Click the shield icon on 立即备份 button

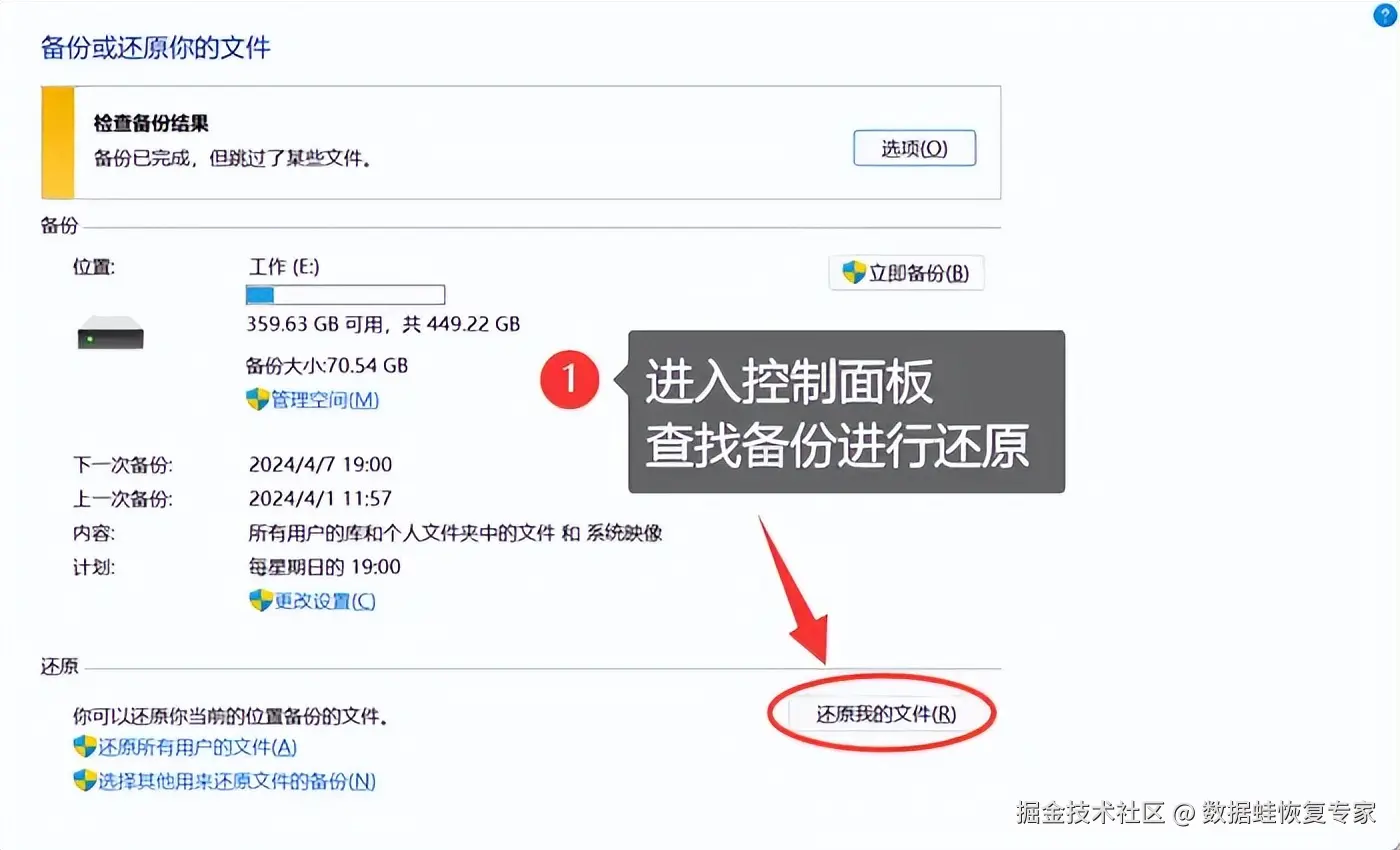coord(853,273)
